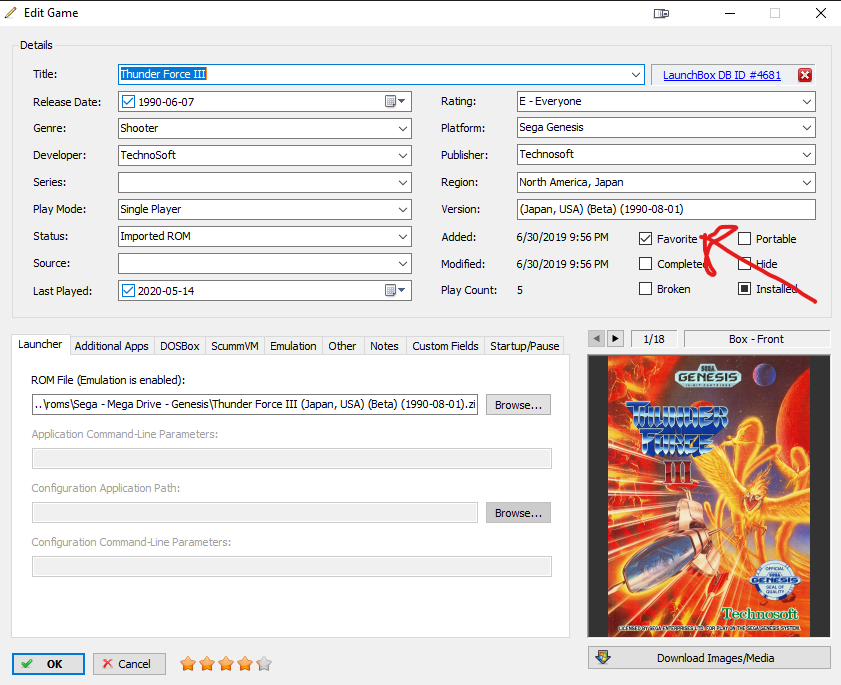This screenshot has width=841, height=685.
Task: Expand the Series dropdown
Action: click(x=403, y=182)
